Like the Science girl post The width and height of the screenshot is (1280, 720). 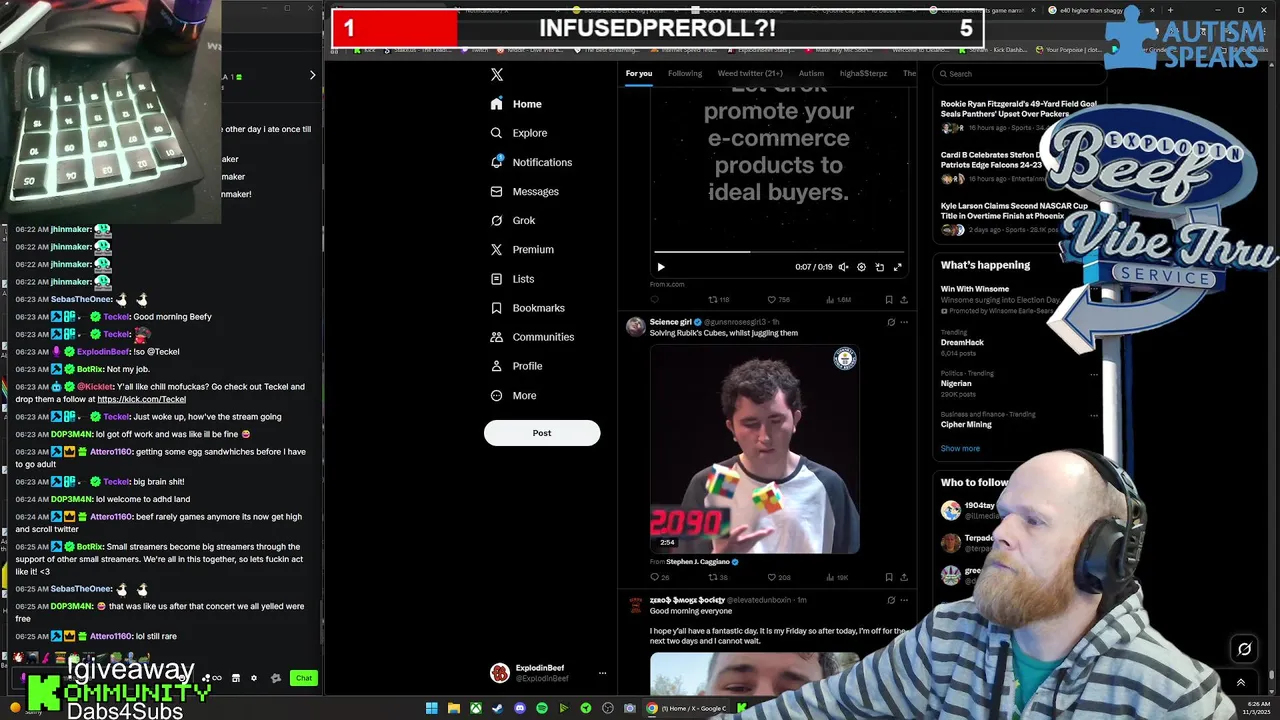click(x=778, y=577)
